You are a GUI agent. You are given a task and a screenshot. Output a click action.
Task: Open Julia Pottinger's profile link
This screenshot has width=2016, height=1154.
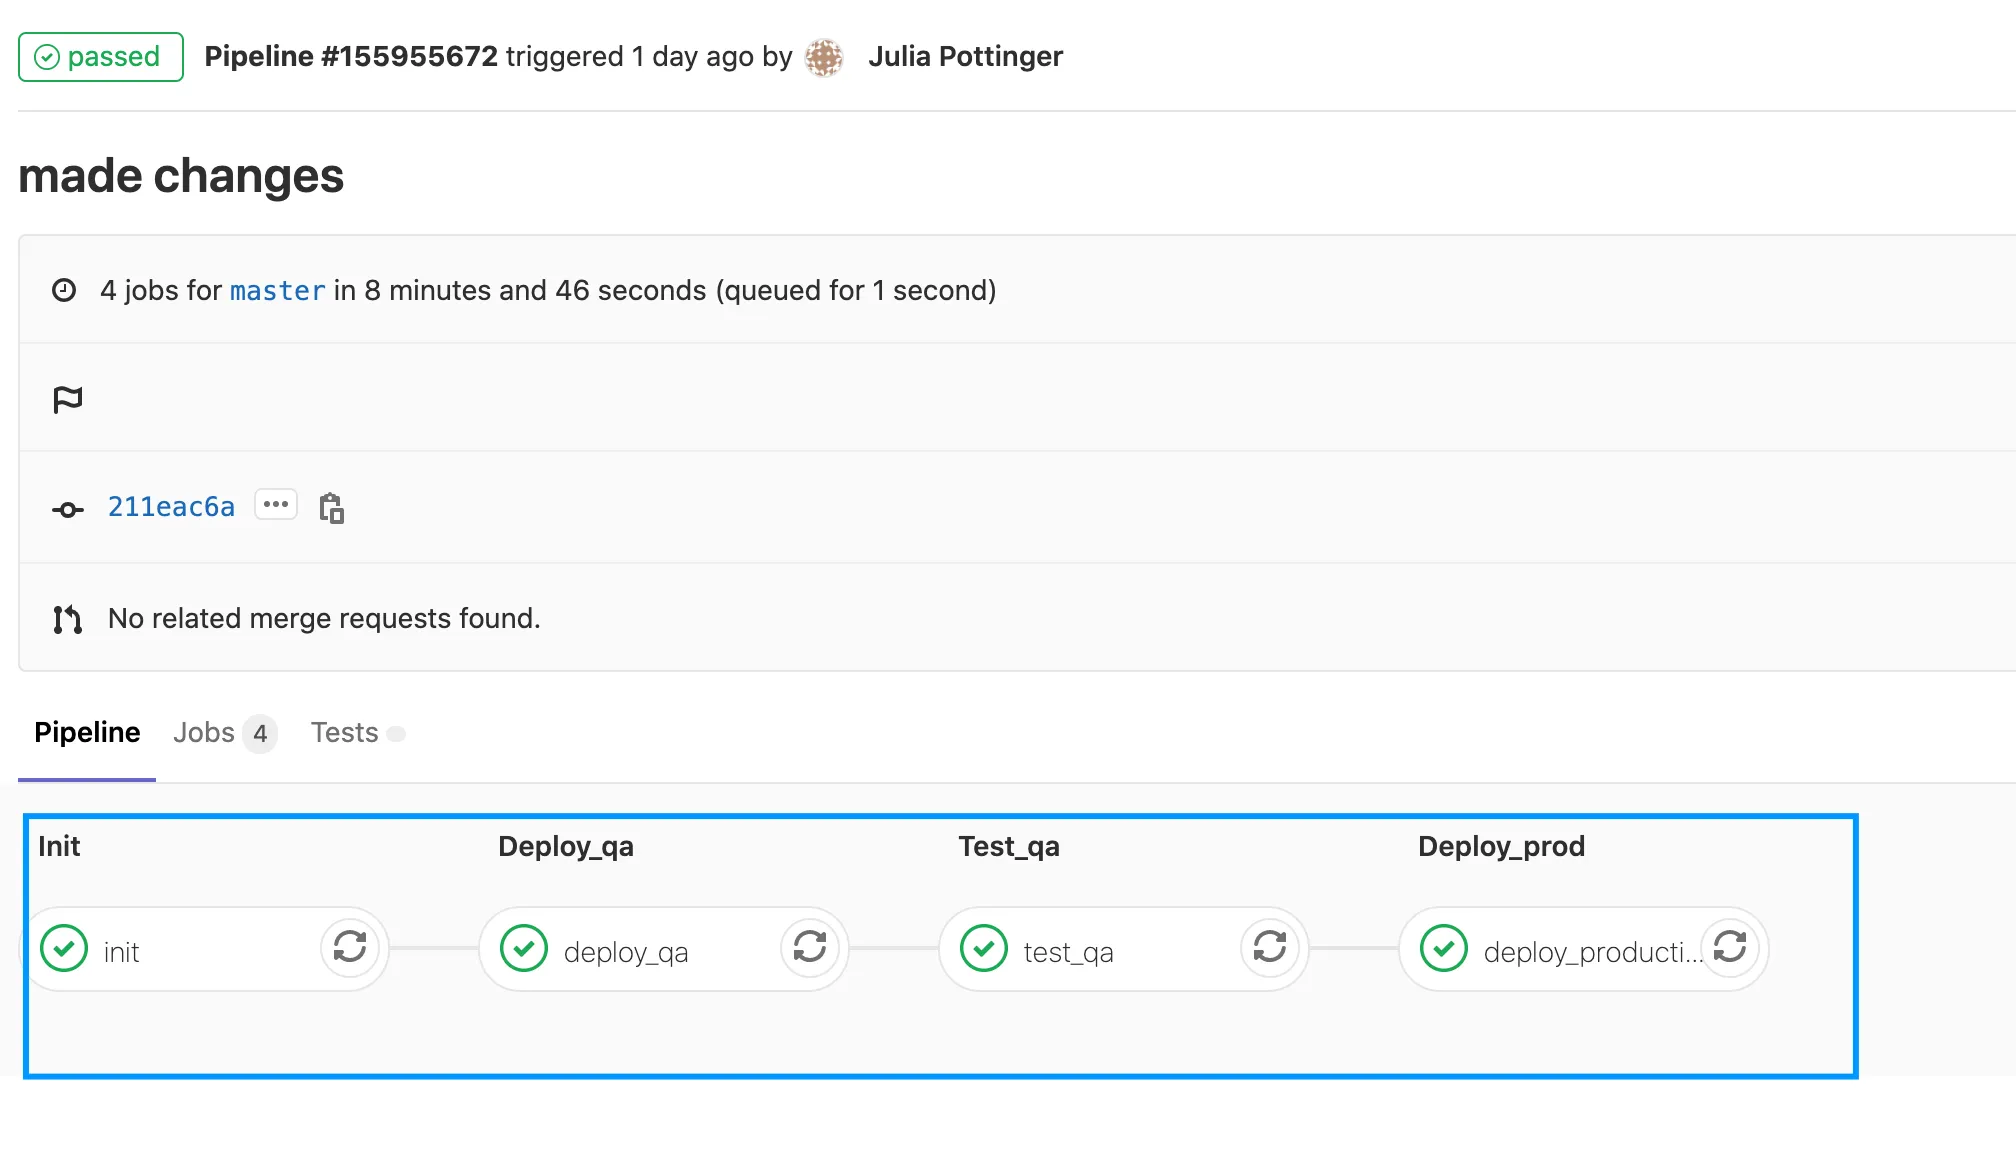point(965,57)
